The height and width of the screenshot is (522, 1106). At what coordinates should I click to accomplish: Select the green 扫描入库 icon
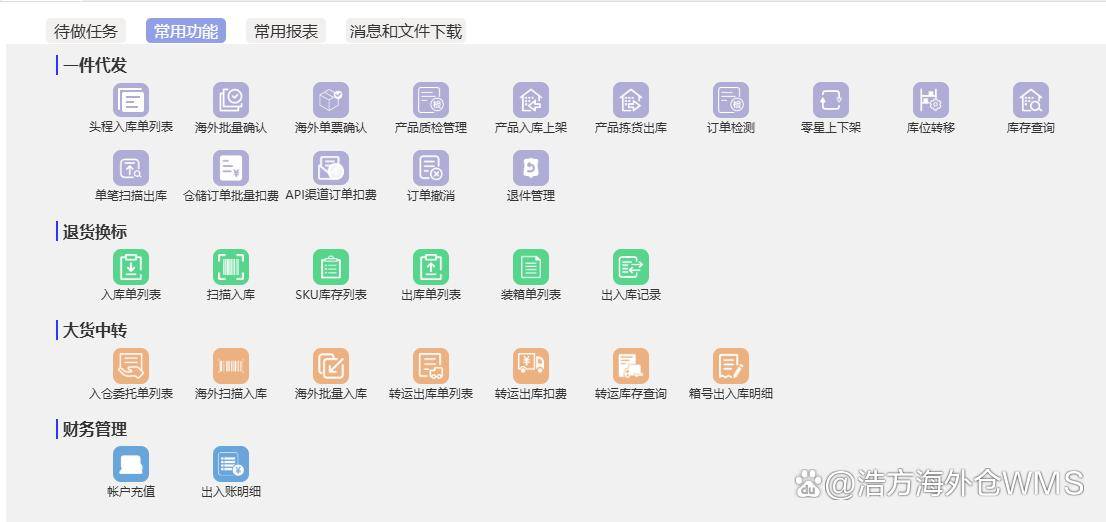(x=231, y=267)
